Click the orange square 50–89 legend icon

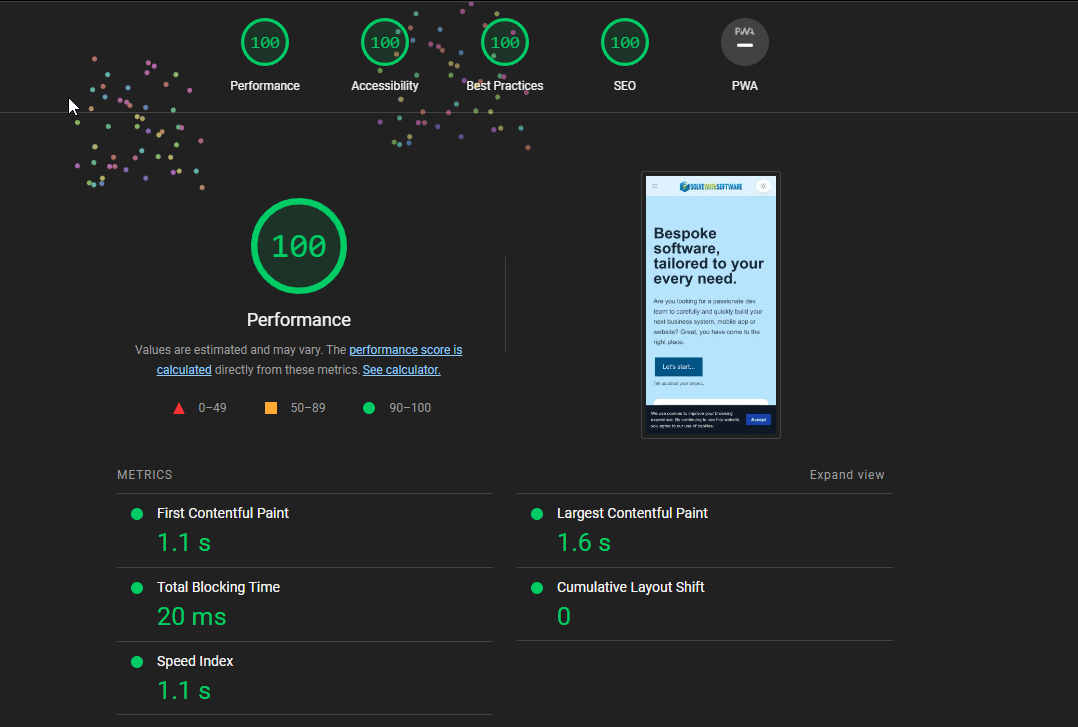tap(271, 408)
